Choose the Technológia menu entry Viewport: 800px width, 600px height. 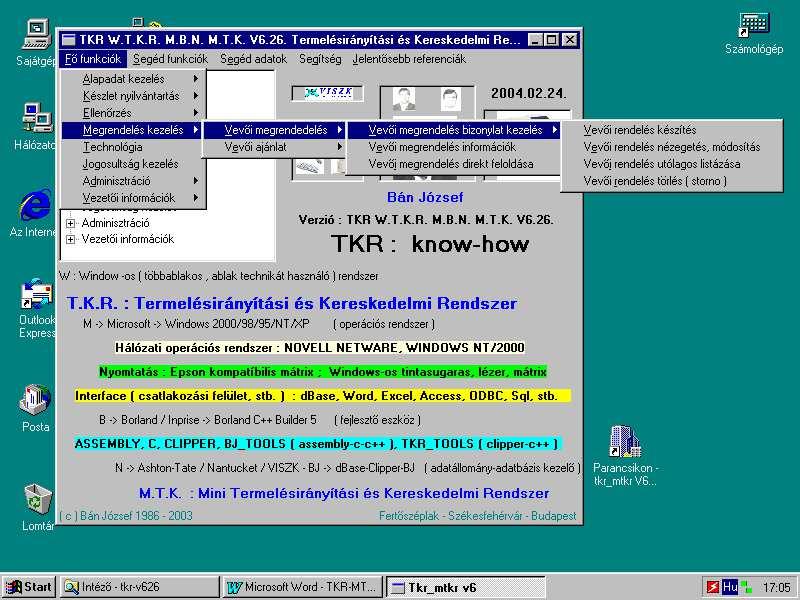point(133,147)
